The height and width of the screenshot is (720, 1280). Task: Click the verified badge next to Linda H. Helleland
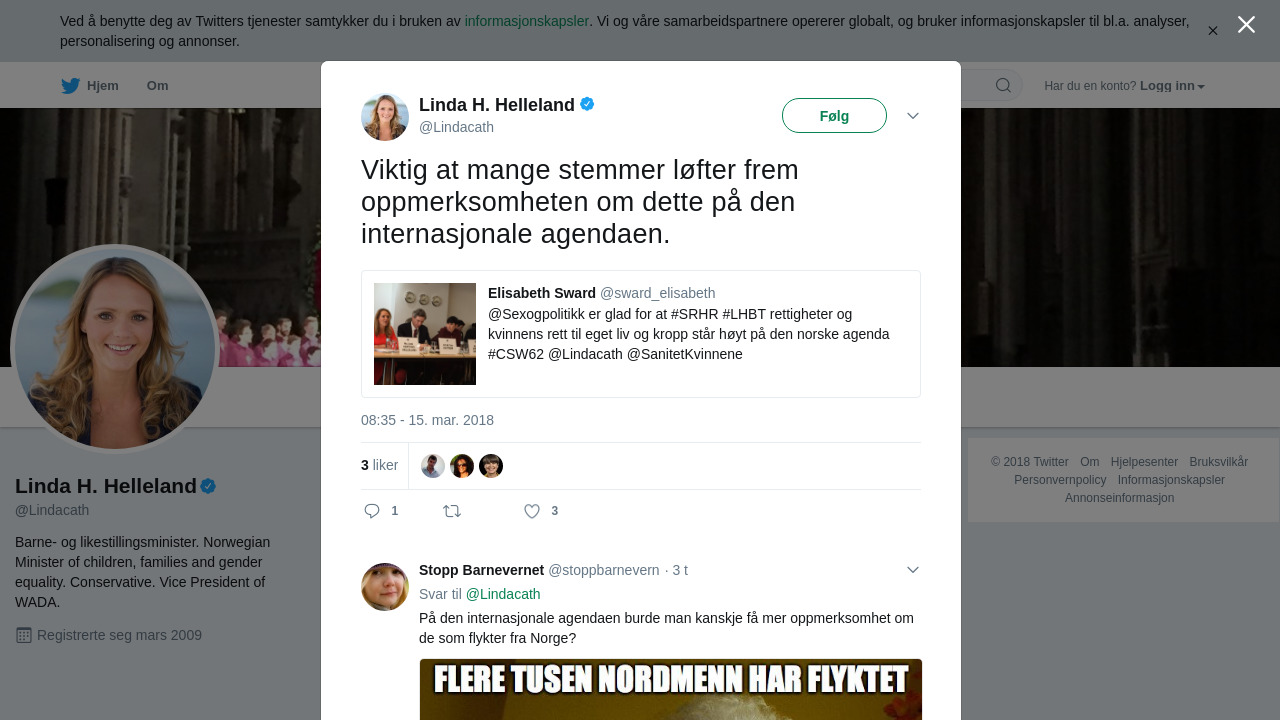pyautogui.click(x=587, y=104)
